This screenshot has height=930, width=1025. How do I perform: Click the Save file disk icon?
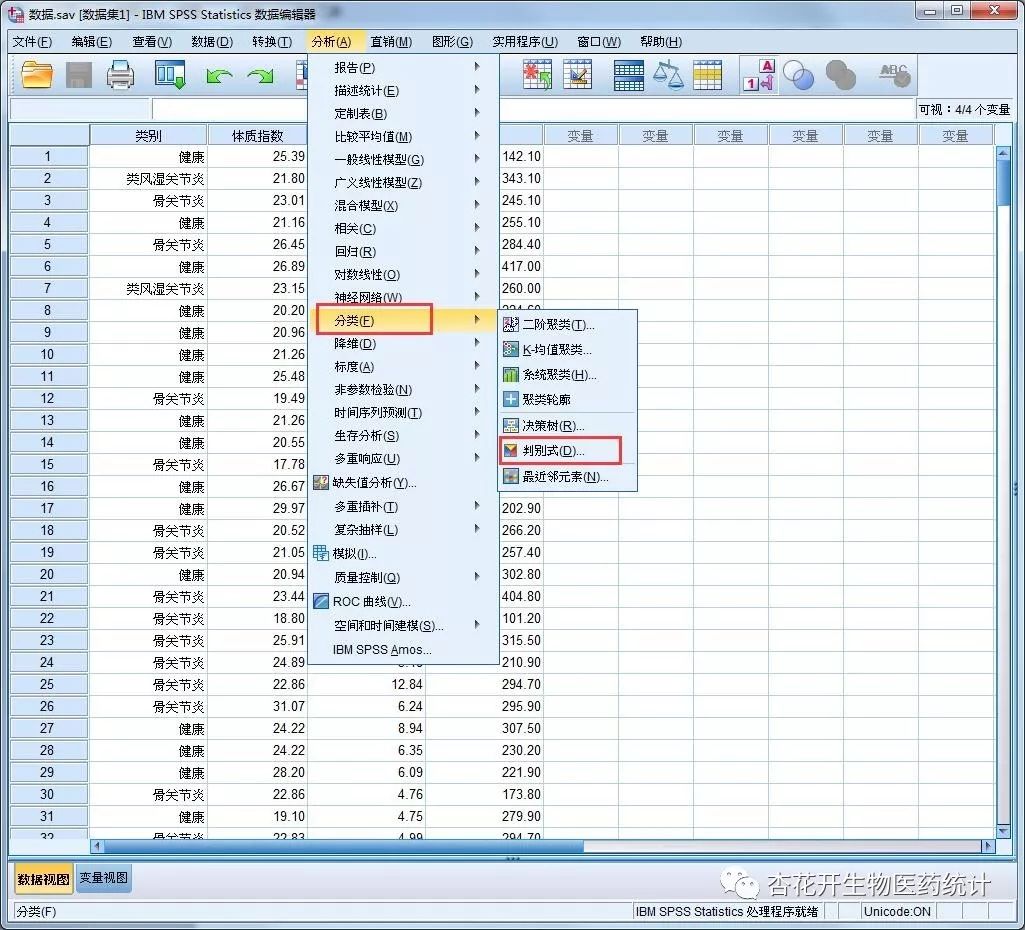click(78, 75)
